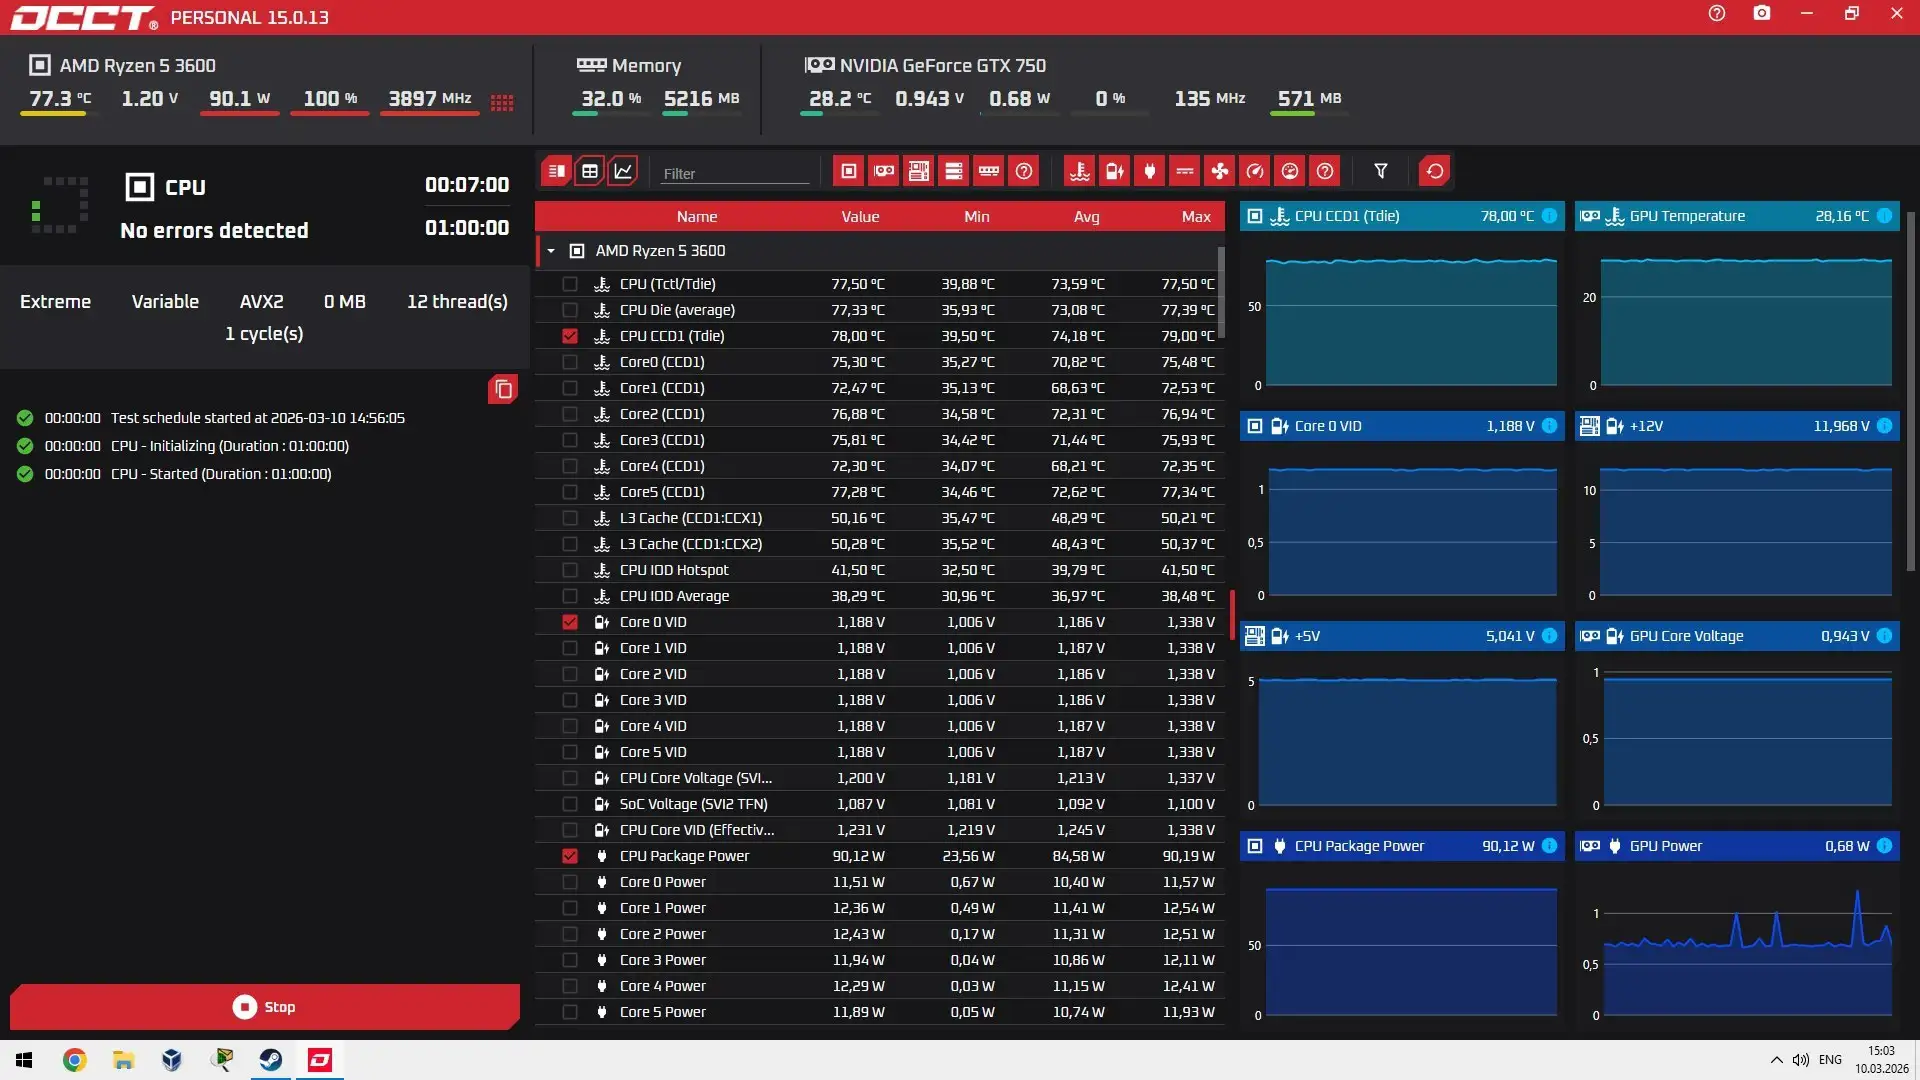
Task: Switch to the table view mode
Action: pyautogui.click(x=590, y=171)
